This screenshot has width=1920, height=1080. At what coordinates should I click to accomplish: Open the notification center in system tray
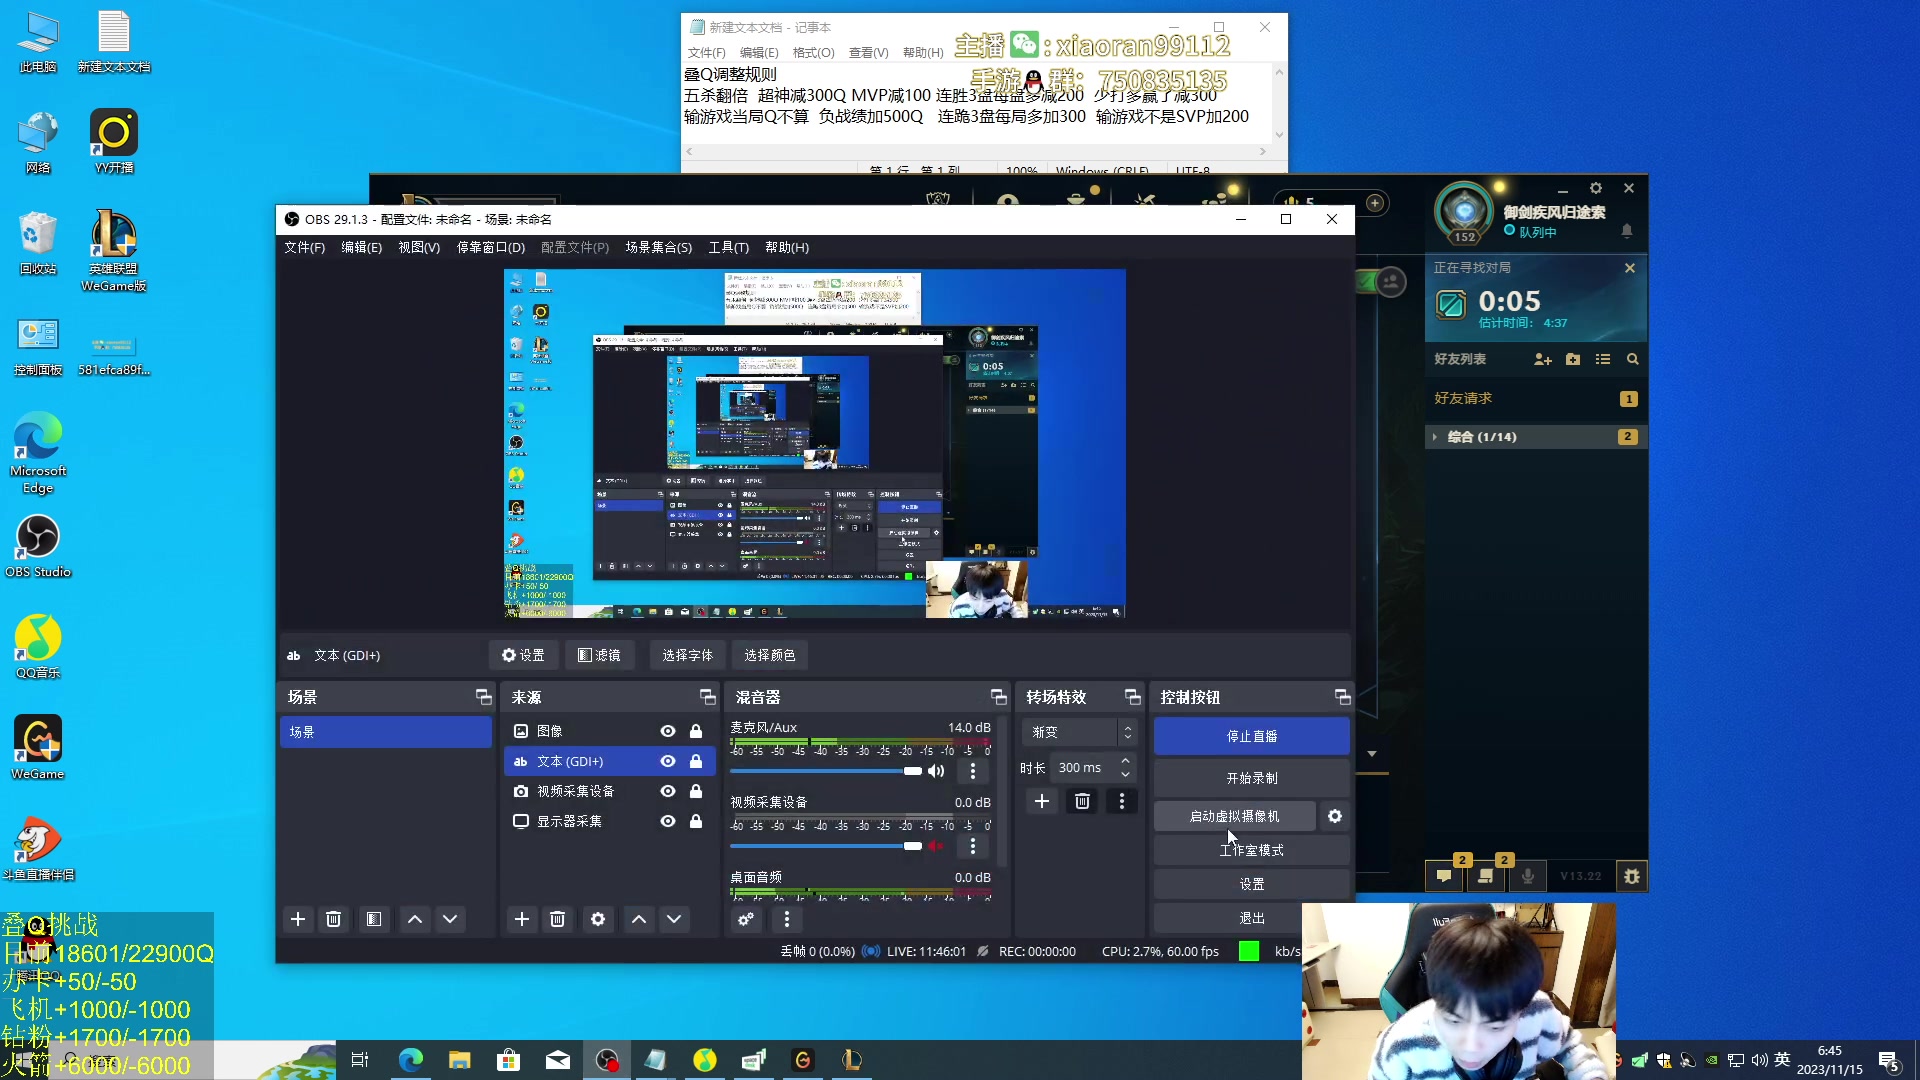(1889, 1061)
